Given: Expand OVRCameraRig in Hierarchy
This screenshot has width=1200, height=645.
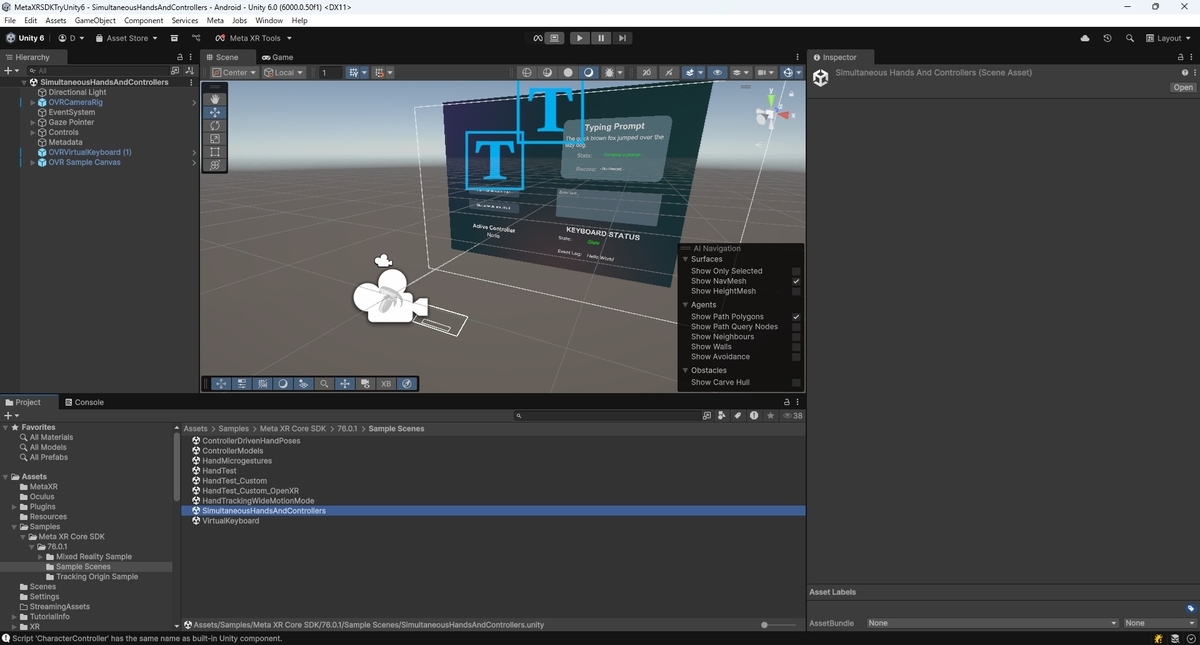Looking at the screenshot, I should (x=33, y=102).
